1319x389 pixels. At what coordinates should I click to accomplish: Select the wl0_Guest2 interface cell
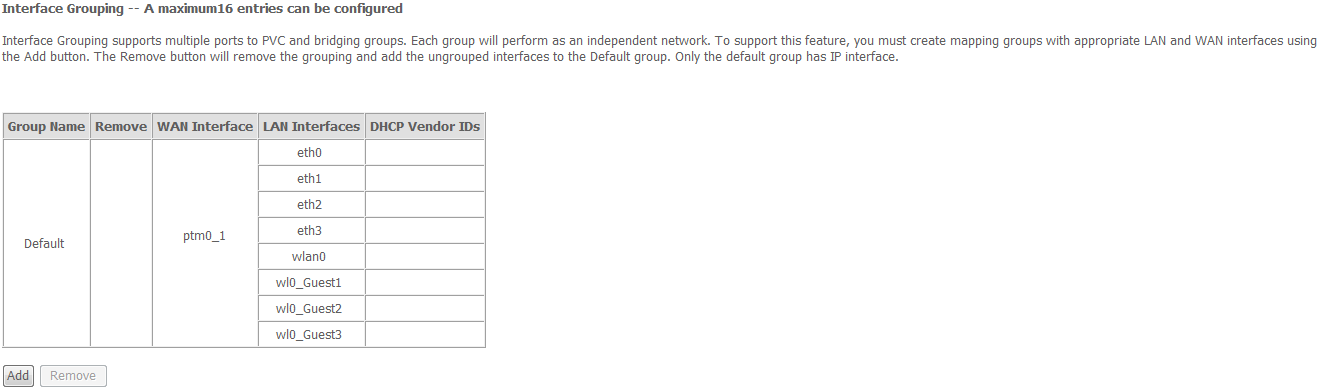(311, 309)
